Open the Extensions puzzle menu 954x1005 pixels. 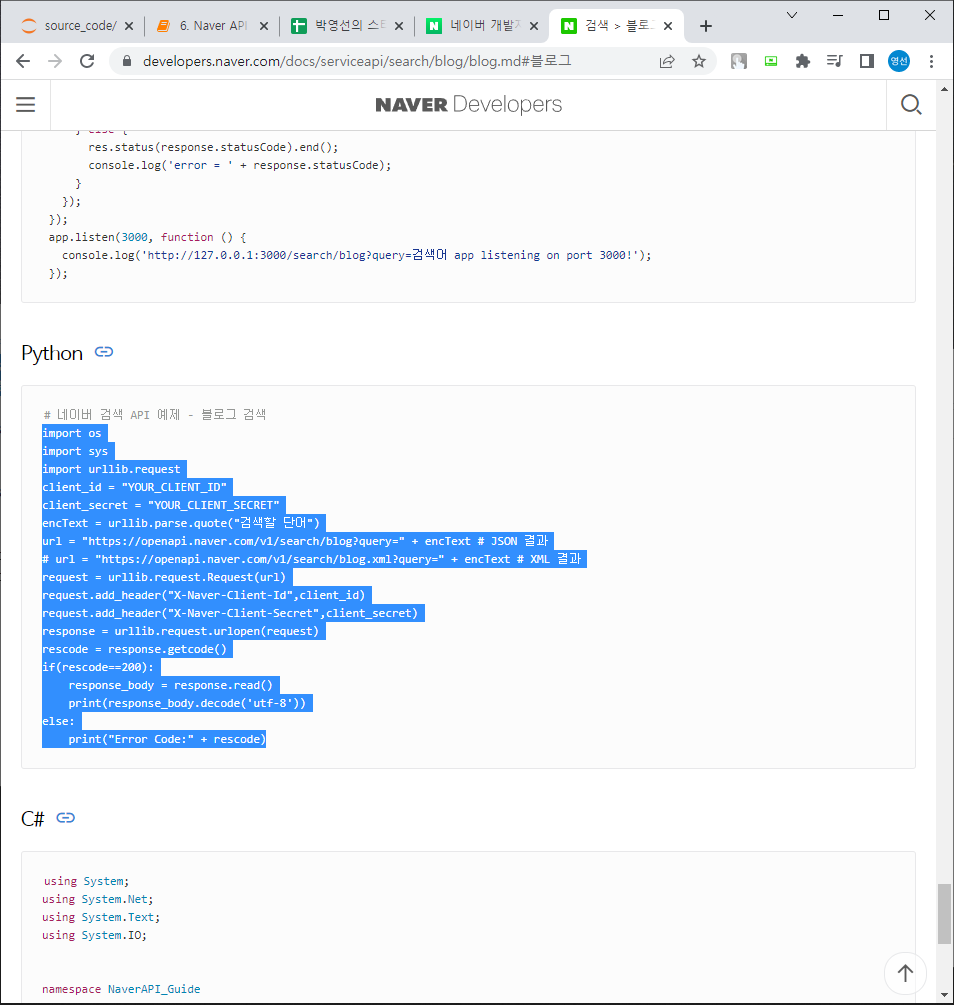tap(803, 61)
